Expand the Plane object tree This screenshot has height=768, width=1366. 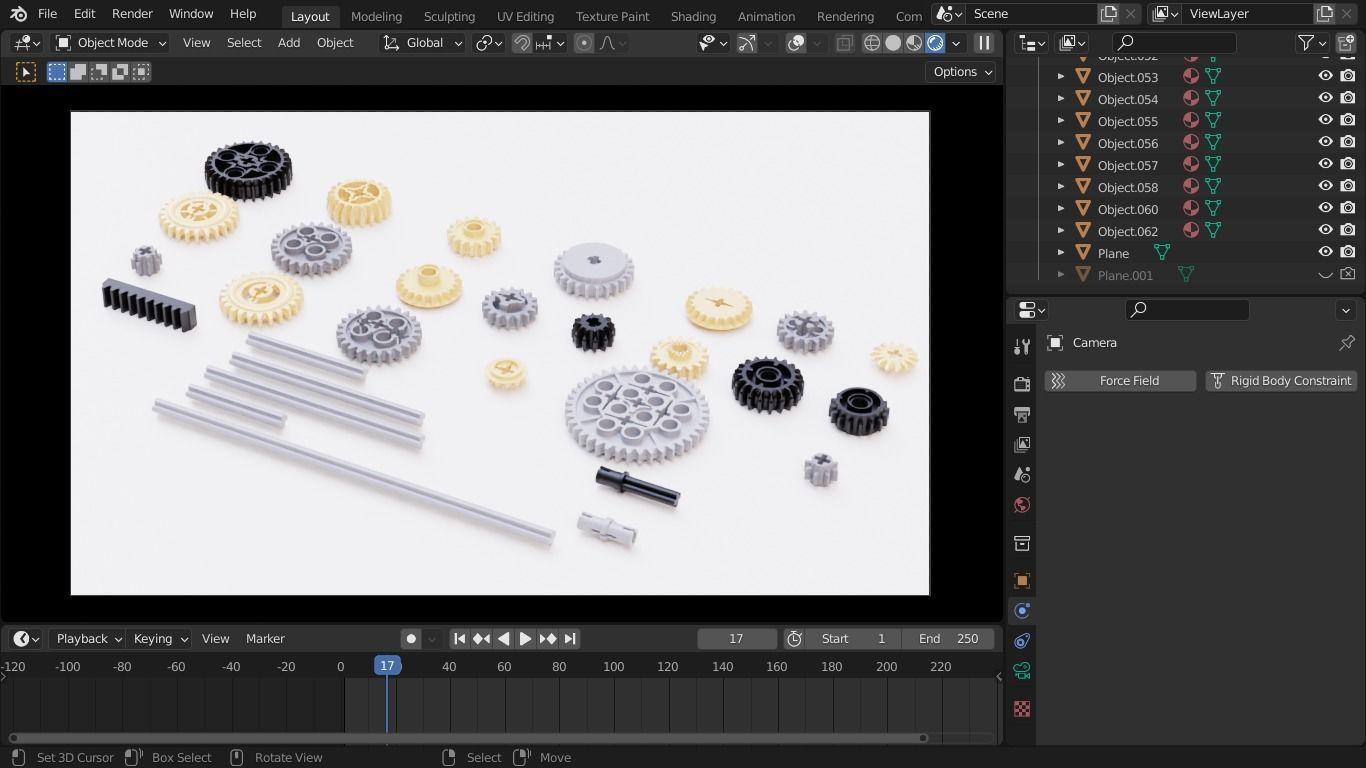coord(1061,252)
